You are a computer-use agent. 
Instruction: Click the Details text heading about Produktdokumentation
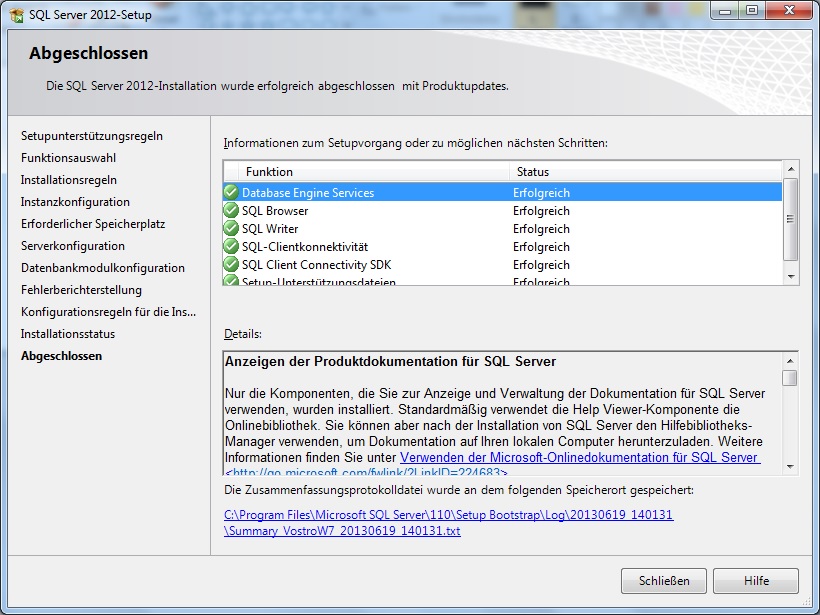point(390,361)
